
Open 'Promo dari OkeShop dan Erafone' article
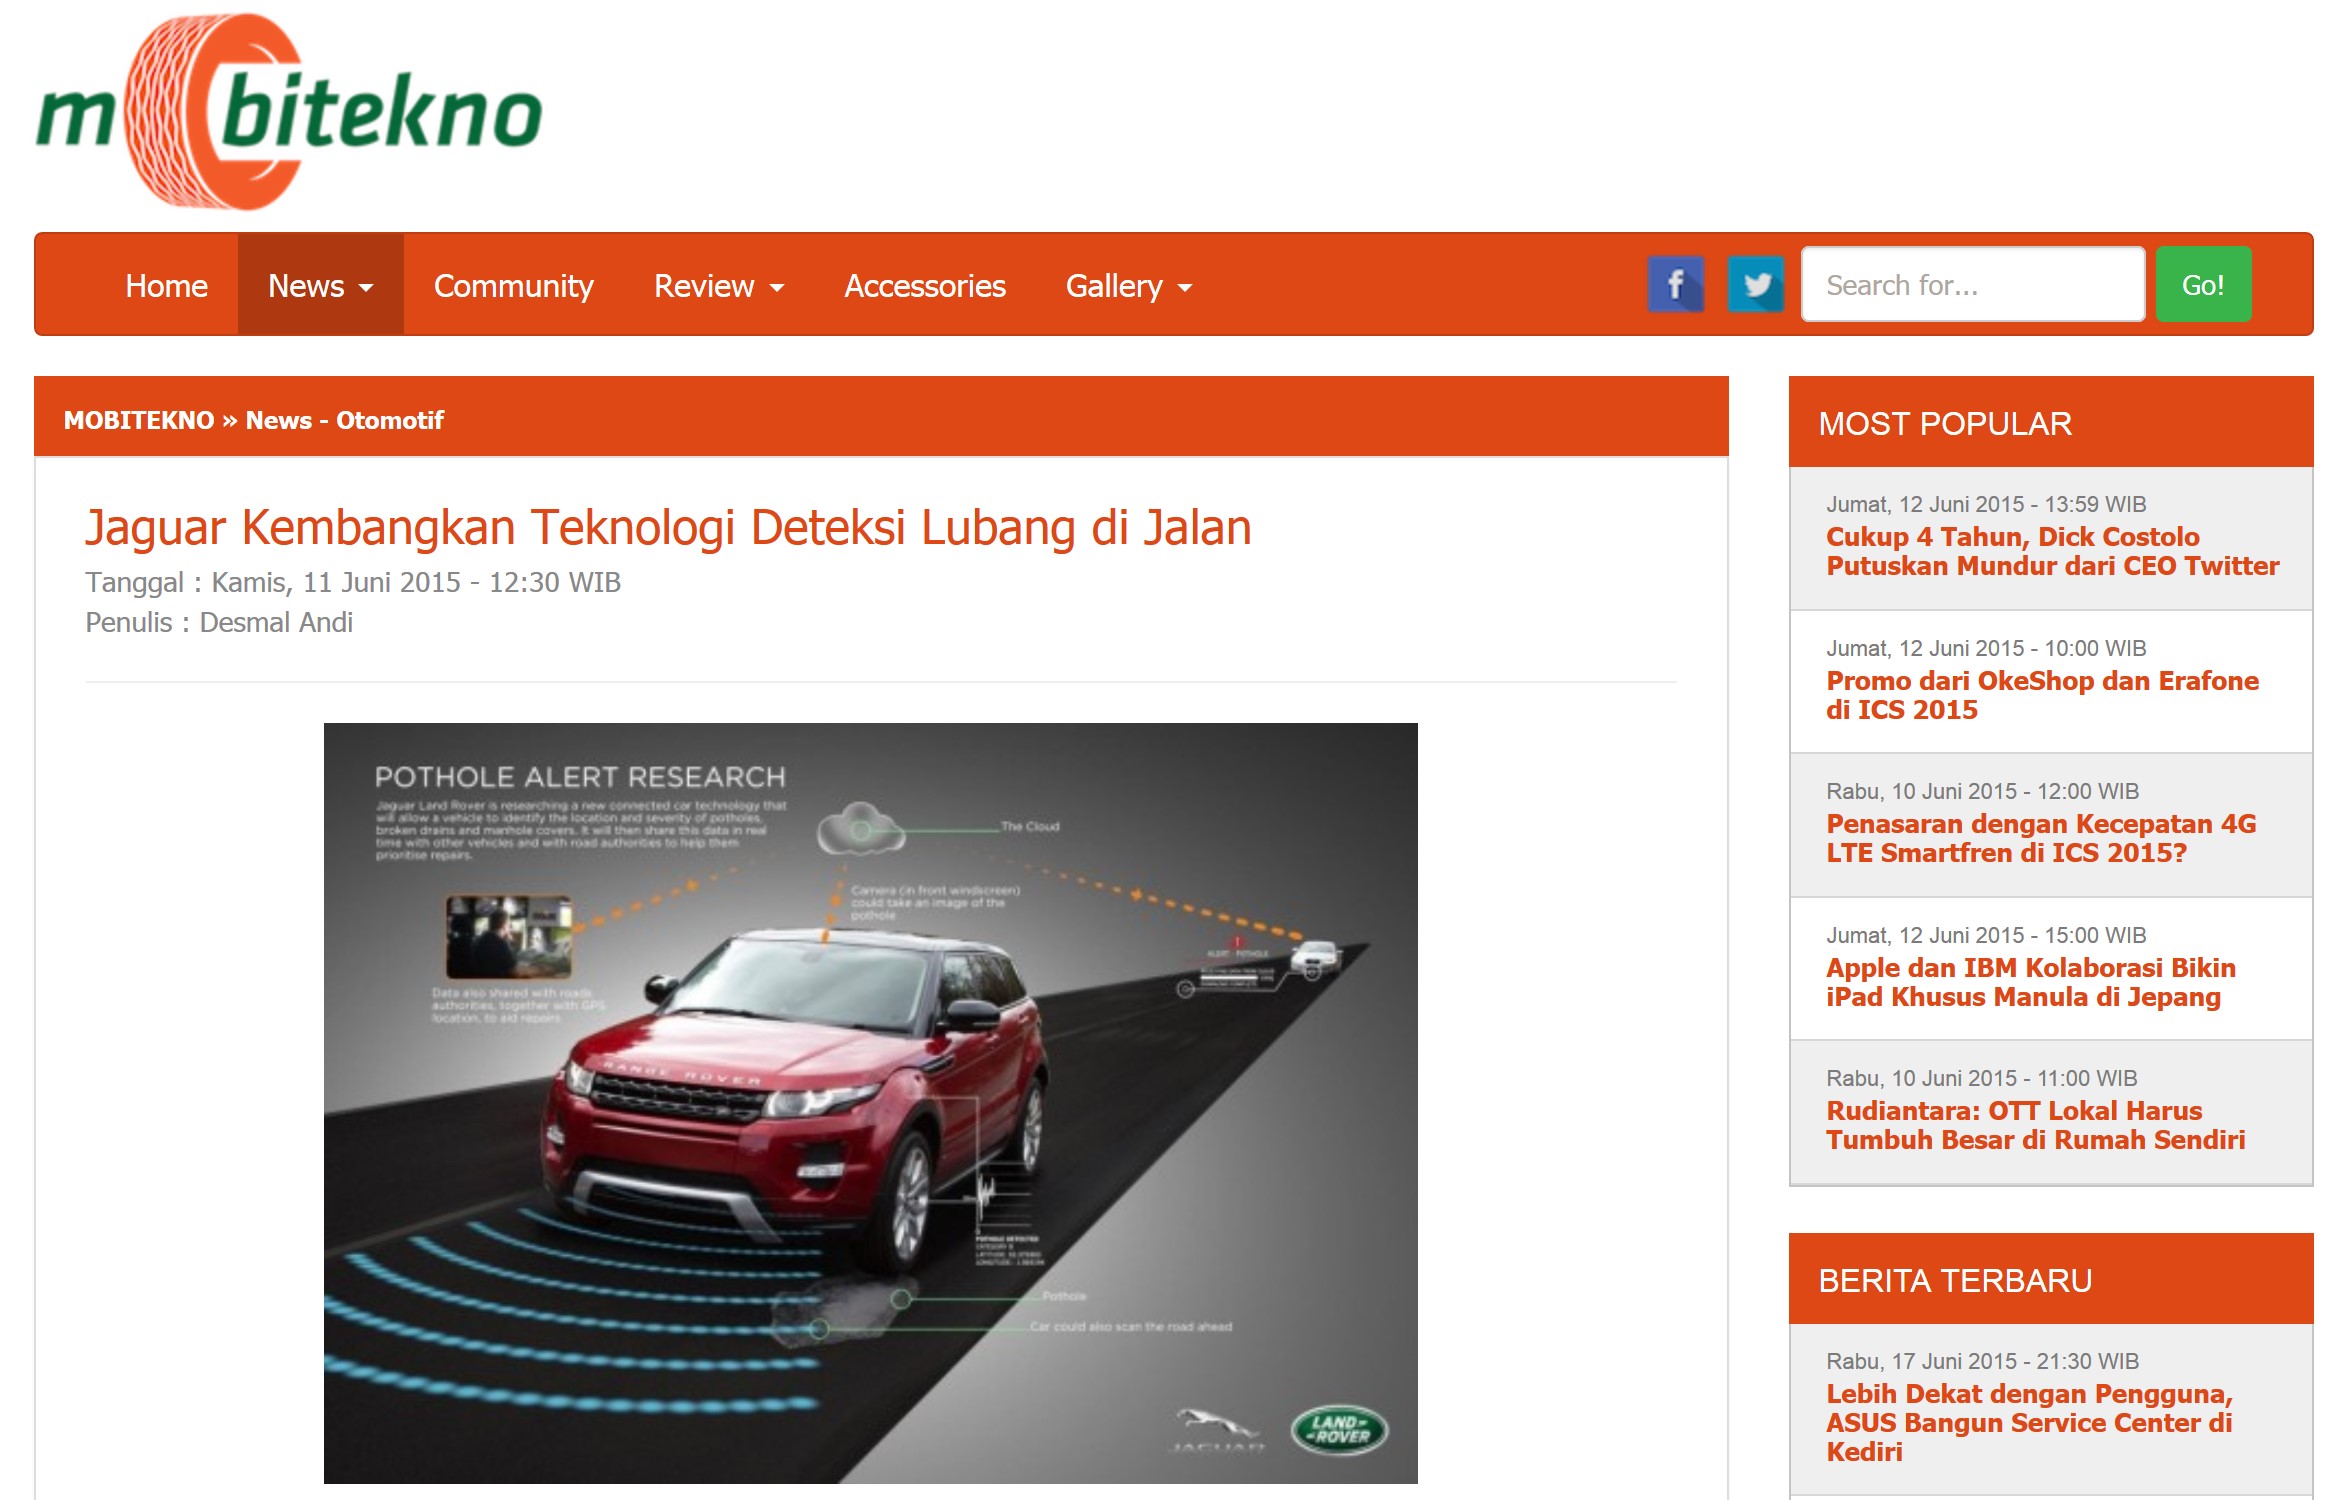tap(2042, 695)
